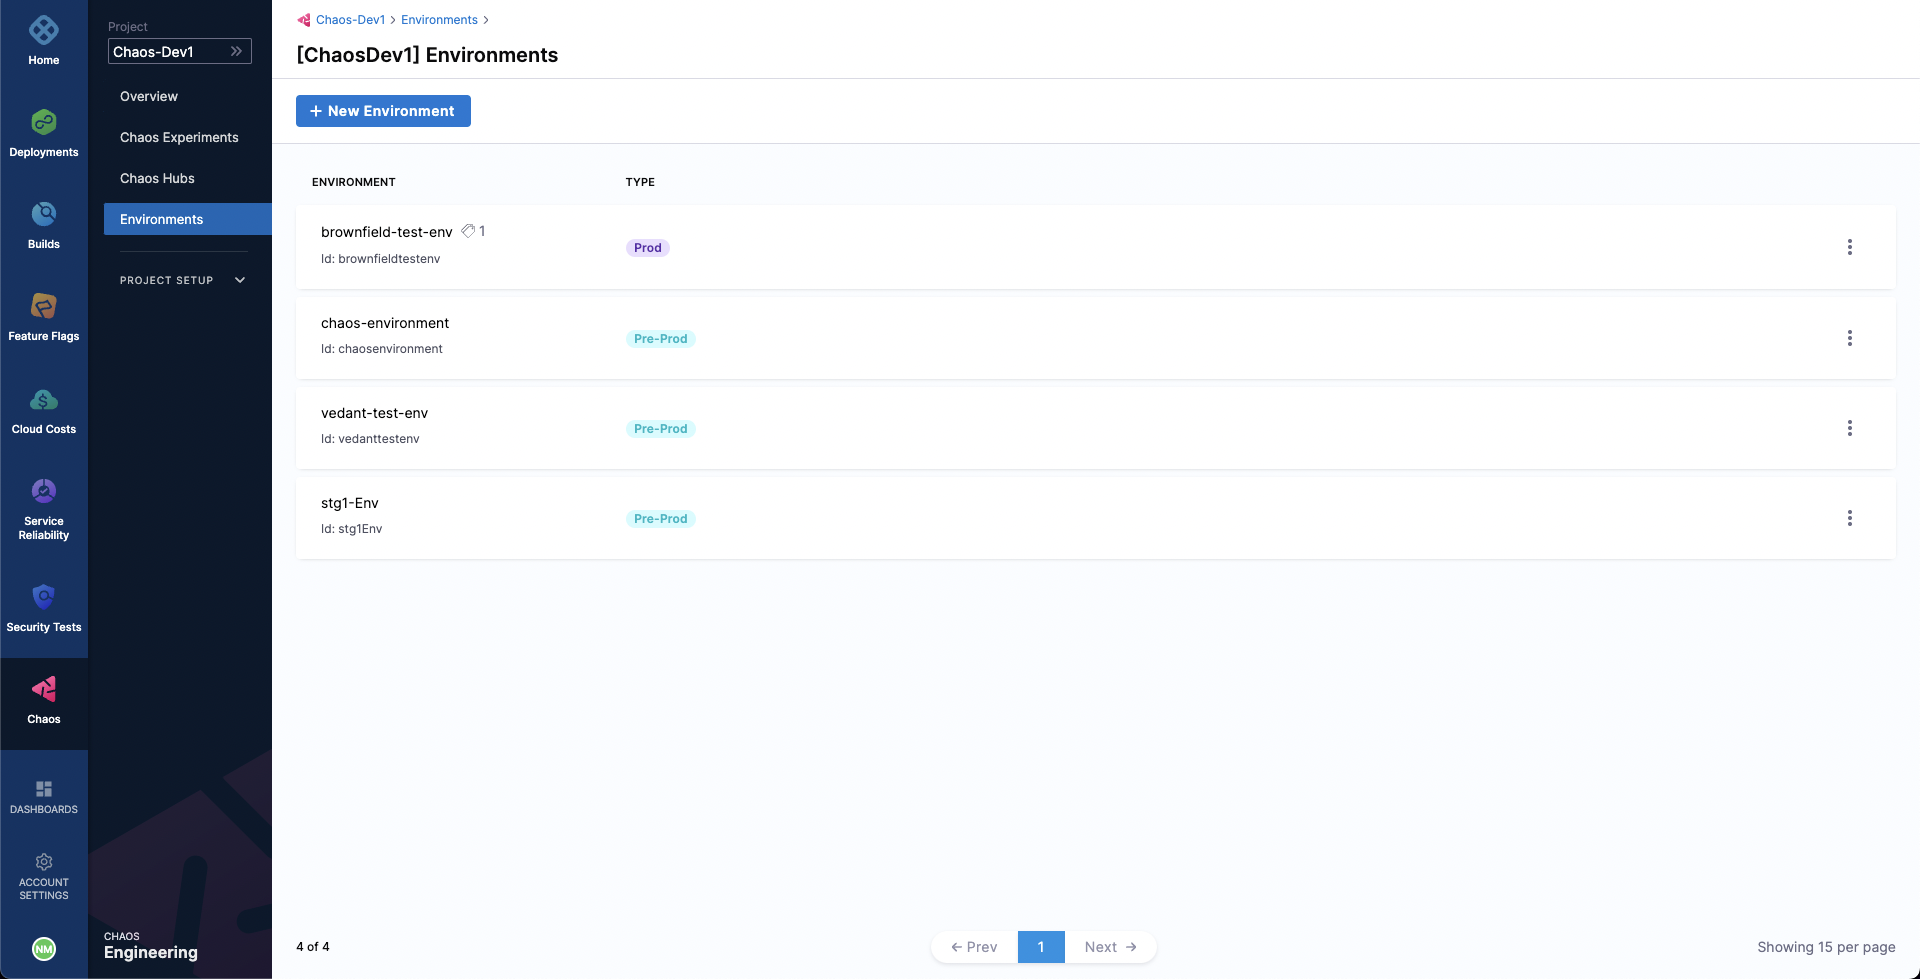Click Id: brownfieldtestenv text
The image size is (1920, 979).
pyautogui.click(x=380, y=259)
